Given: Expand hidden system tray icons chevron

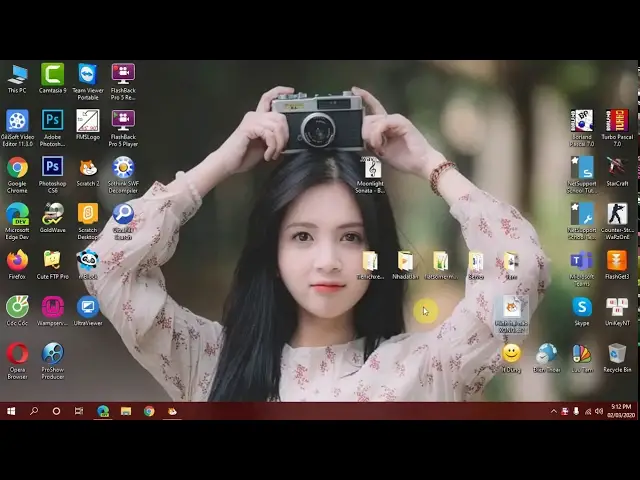Looking at the screenshot, I should (553, 411).
